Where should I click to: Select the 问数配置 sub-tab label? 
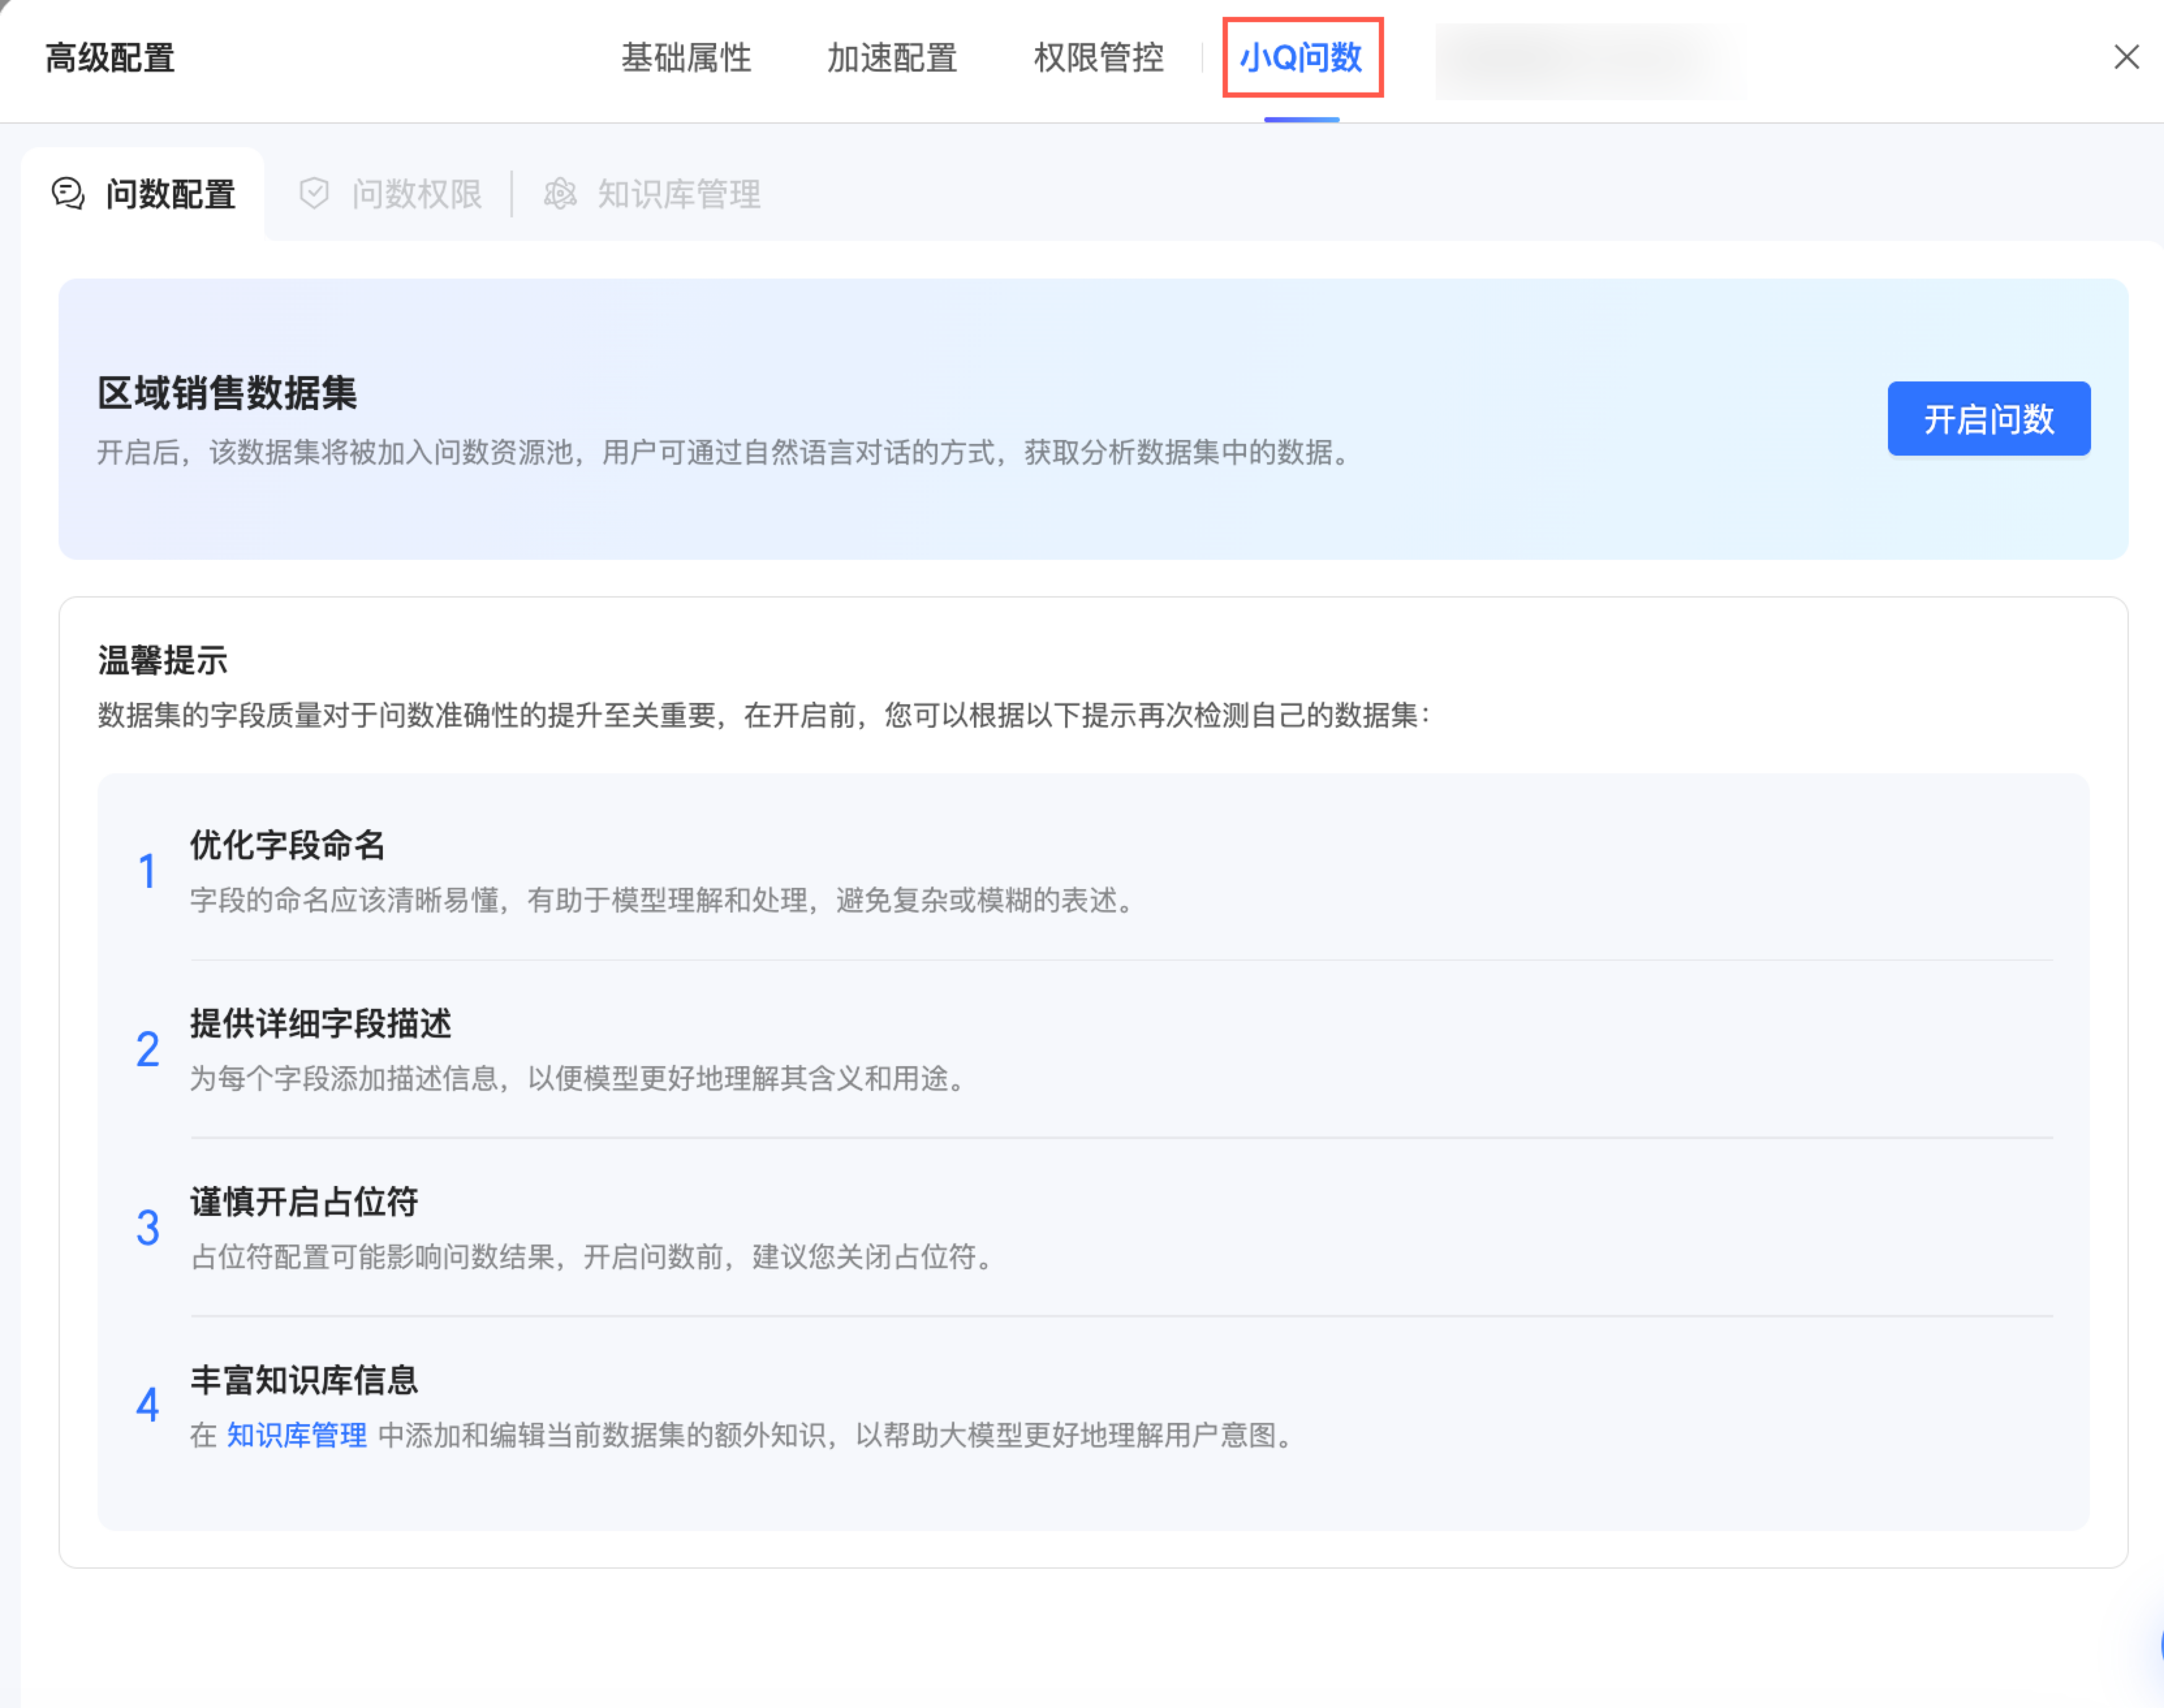(171, 194)
